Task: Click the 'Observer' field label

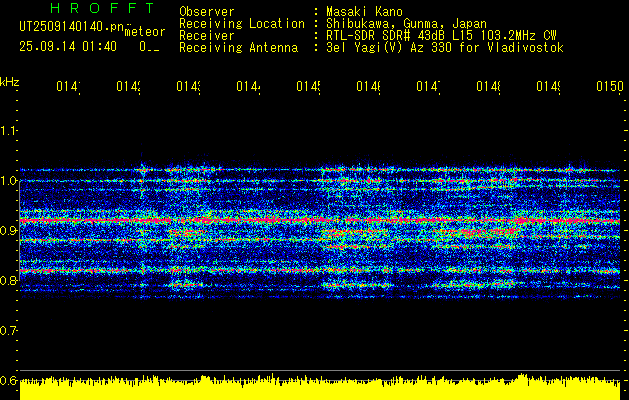Action: click(207, 11)
